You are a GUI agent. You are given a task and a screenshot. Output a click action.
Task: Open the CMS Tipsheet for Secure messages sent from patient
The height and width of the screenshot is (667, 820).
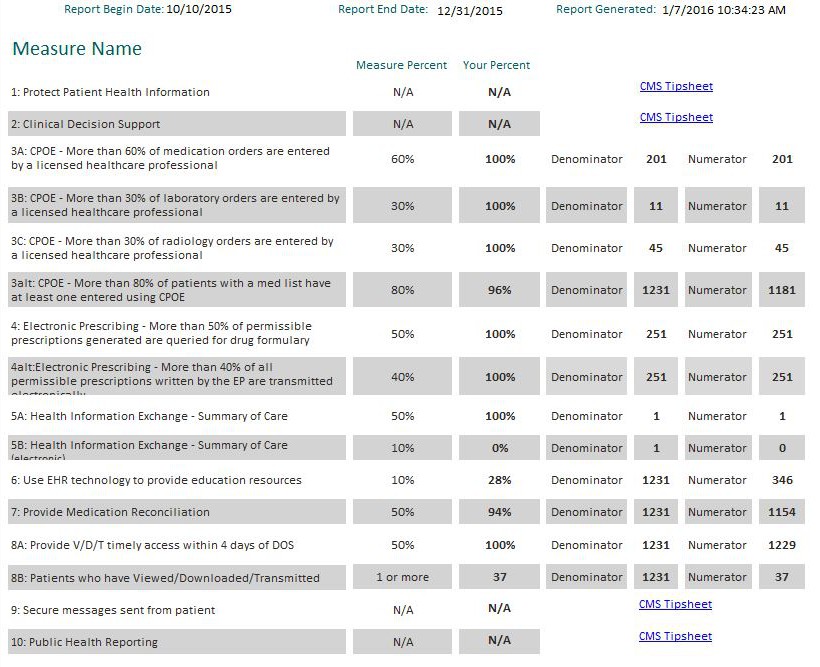[676, 604]
